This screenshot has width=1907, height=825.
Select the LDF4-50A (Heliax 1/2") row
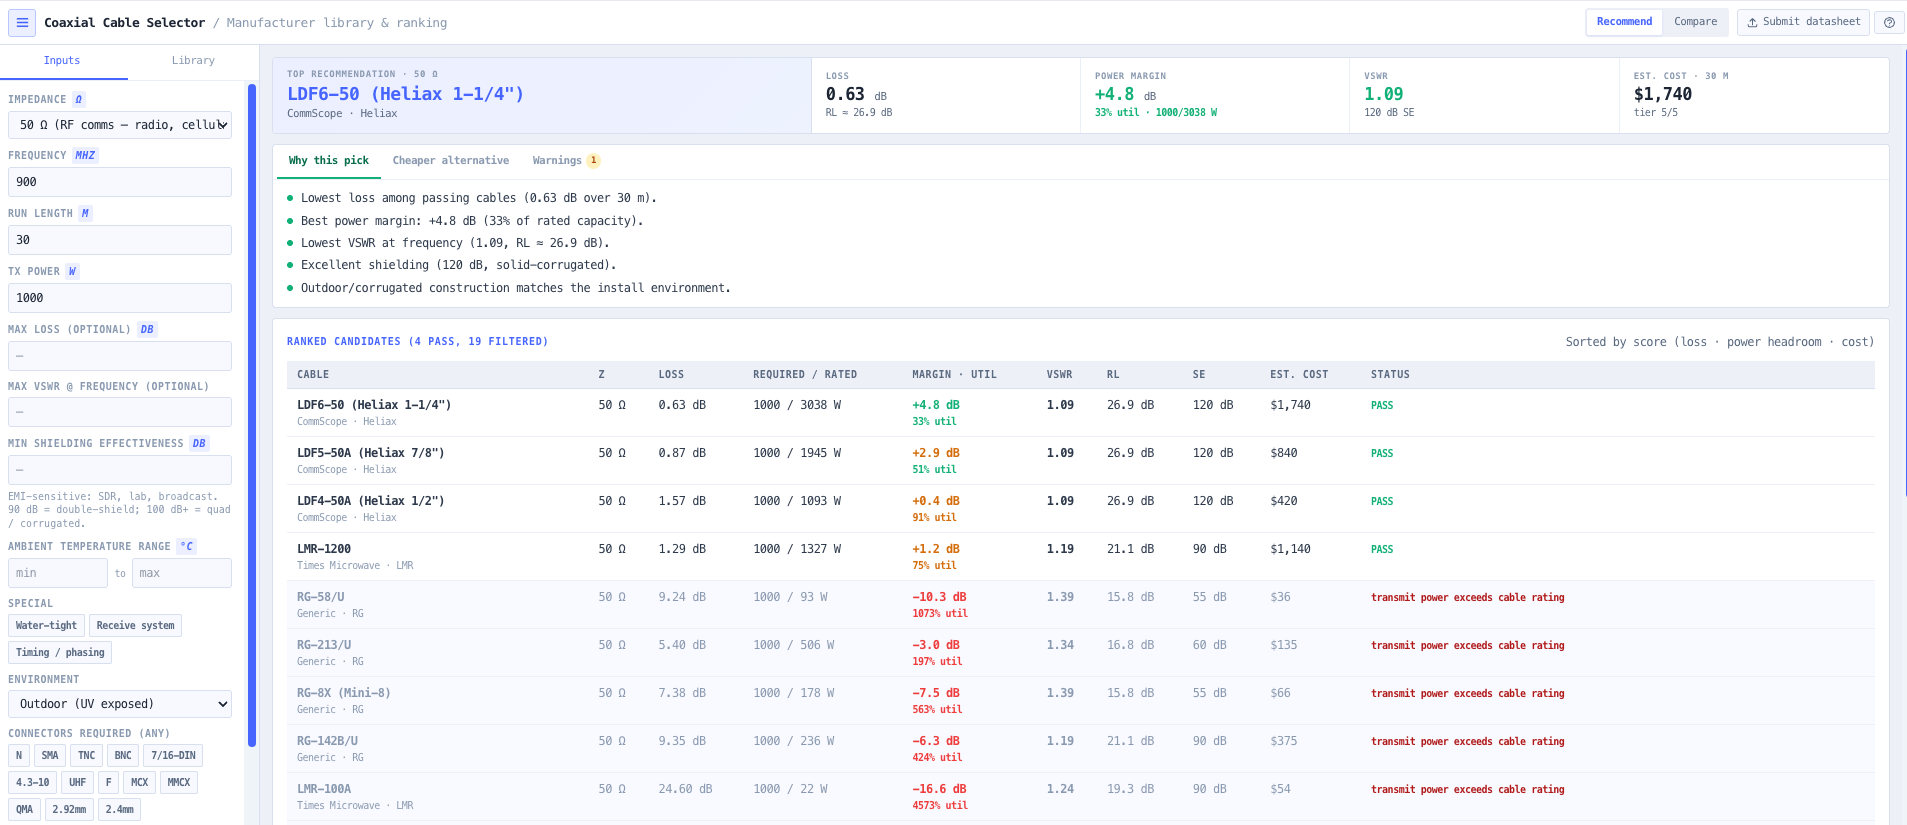1081,509
